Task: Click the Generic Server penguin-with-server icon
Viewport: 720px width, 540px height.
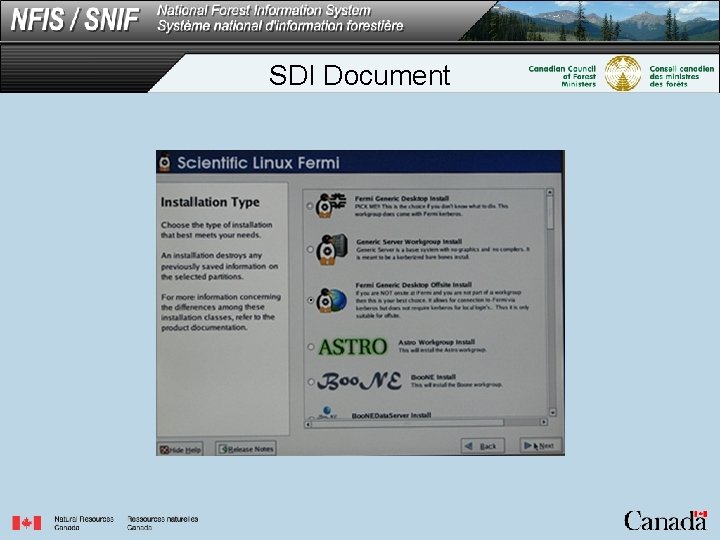Action: (332, 249)
